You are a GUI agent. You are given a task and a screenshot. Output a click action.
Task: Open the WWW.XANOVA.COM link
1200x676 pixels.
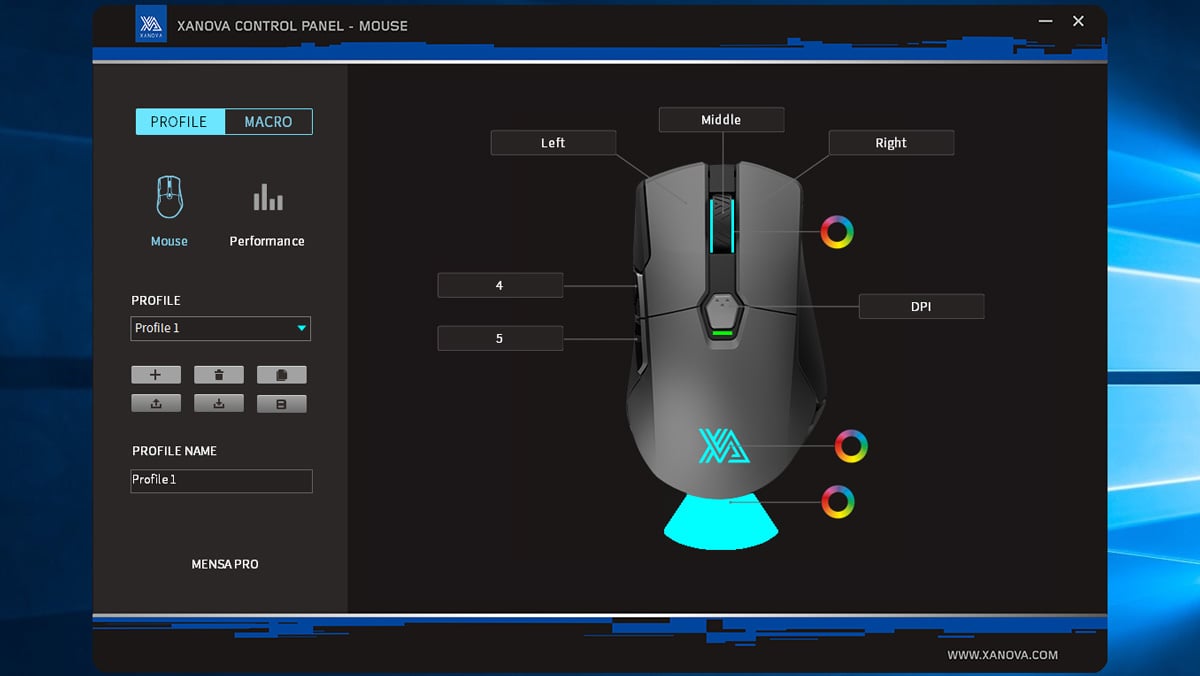click(x=1002, y=655)
